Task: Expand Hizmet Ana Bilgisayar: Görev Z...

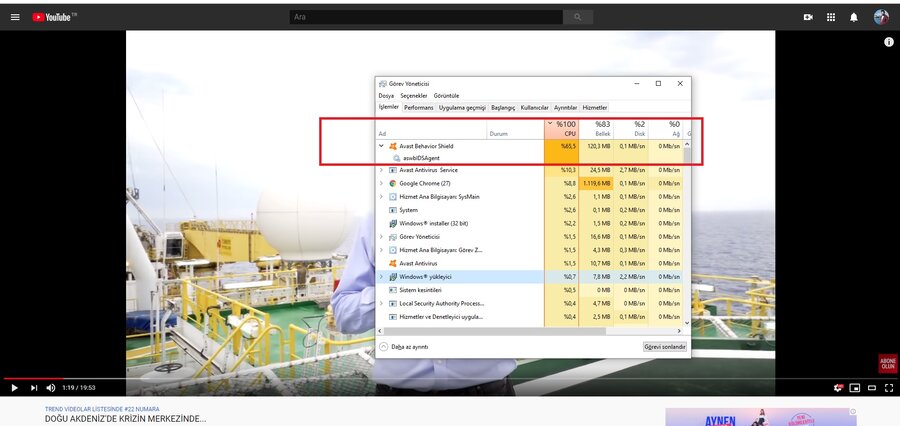Action: point(381,250)
